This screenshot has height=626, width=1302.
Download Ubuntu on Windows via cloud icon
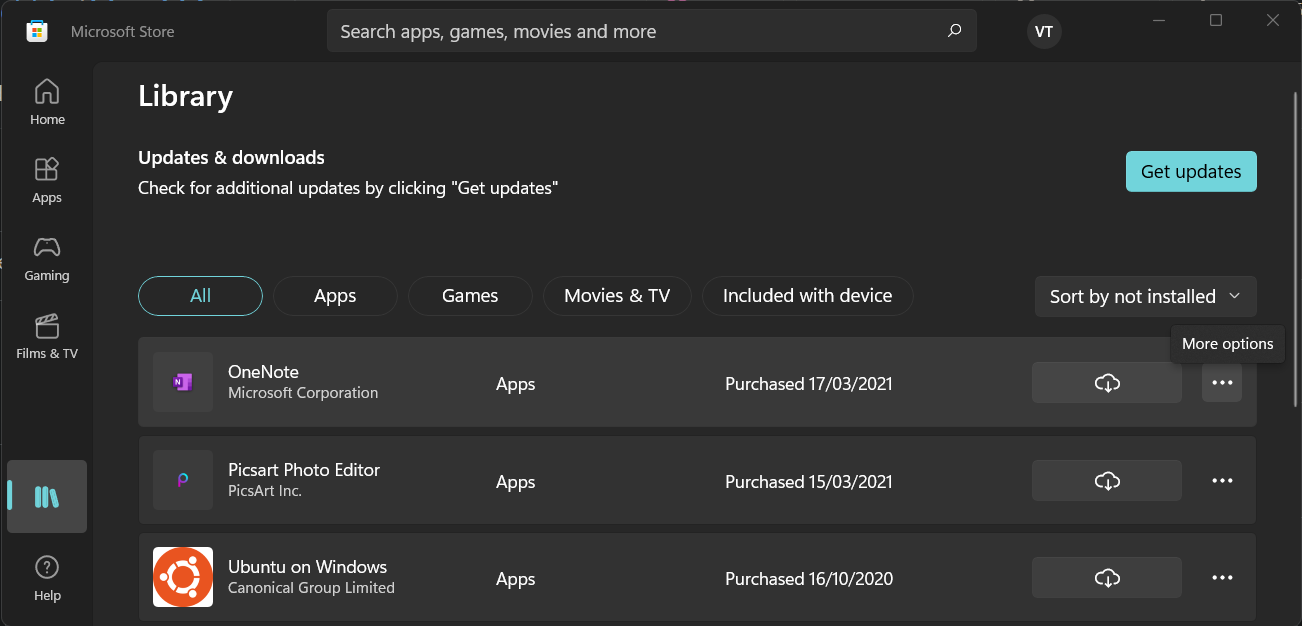click(1106, 577)
